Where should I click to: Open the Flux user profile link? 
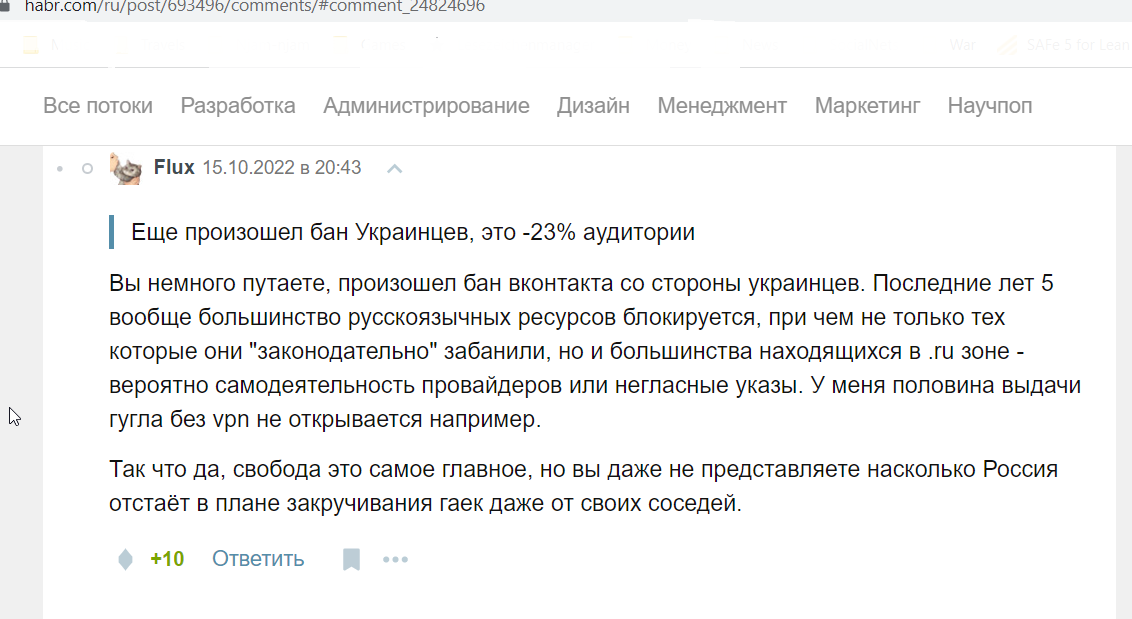174,168
